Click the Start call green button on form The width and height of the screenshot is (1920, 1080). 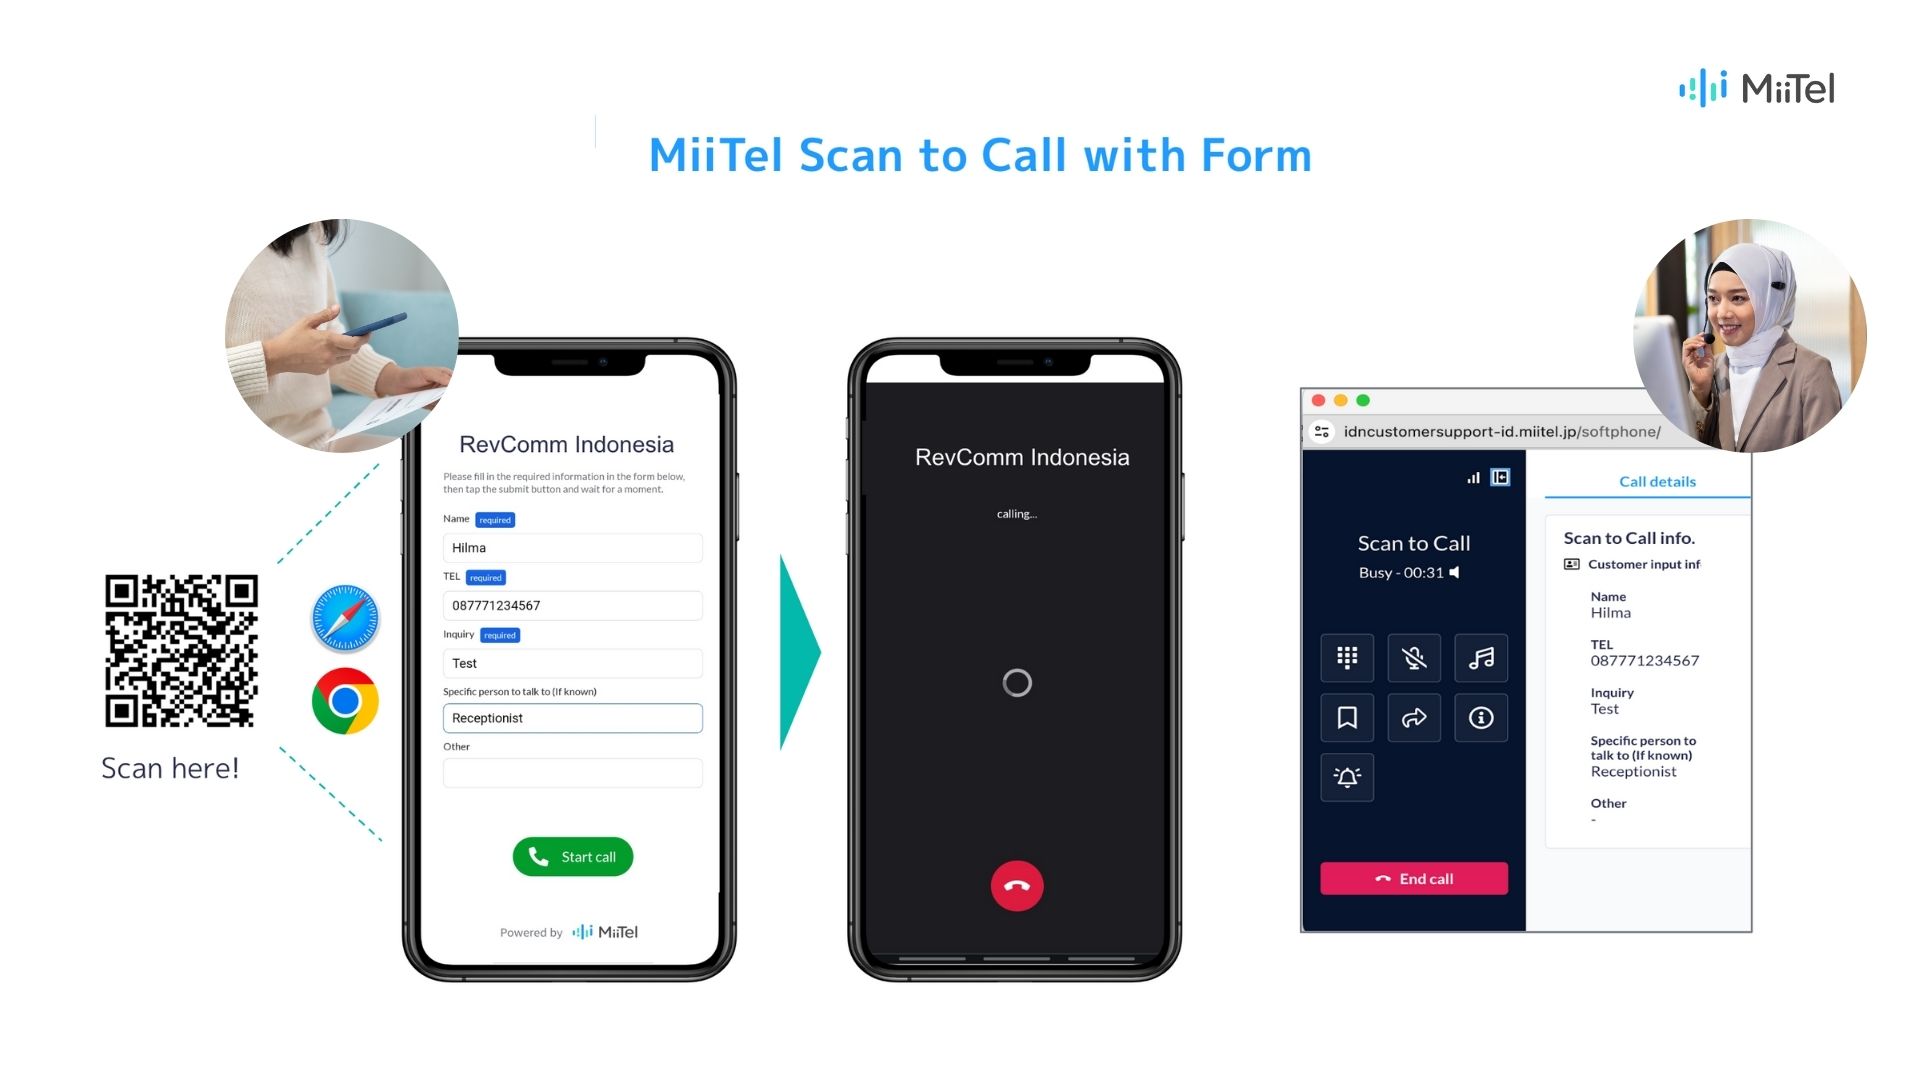571,857
